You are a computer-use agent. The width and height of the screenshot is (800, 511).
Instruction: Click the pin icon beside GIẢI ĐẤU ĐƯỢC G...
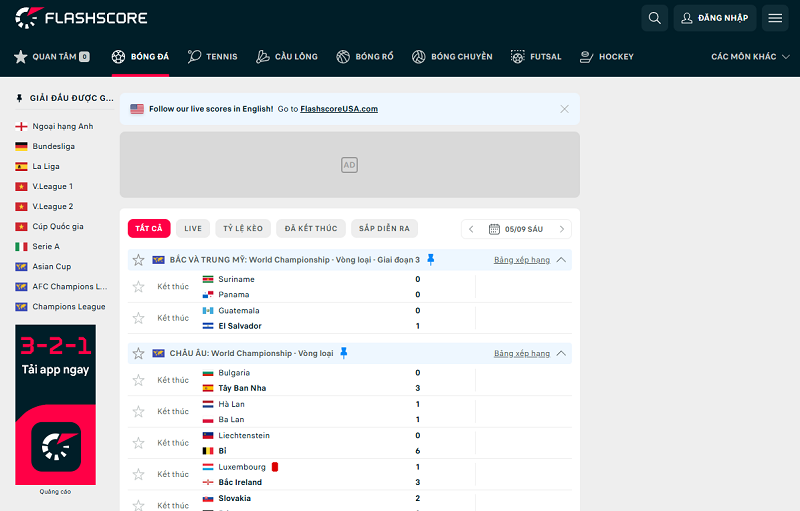click(19, 98)
